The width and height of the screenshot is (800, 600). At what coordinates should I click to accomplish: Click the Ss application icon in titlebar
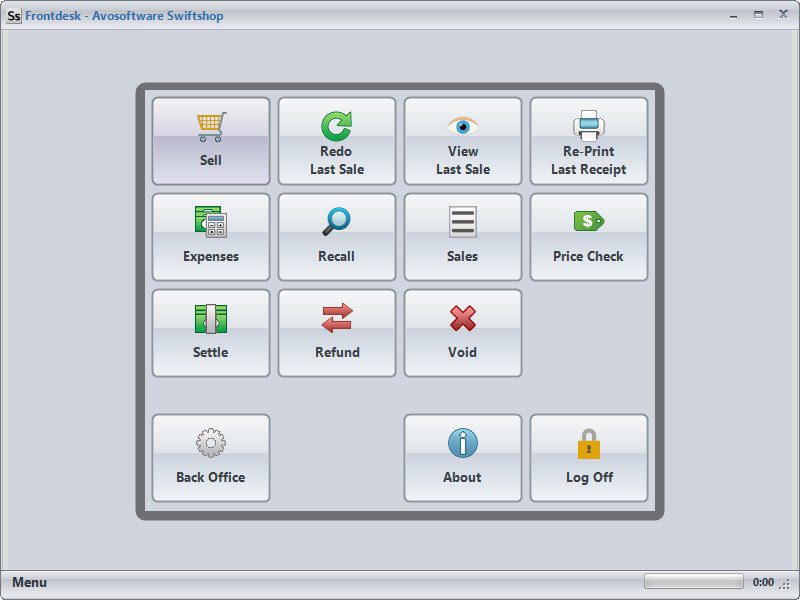pos(14,14)
